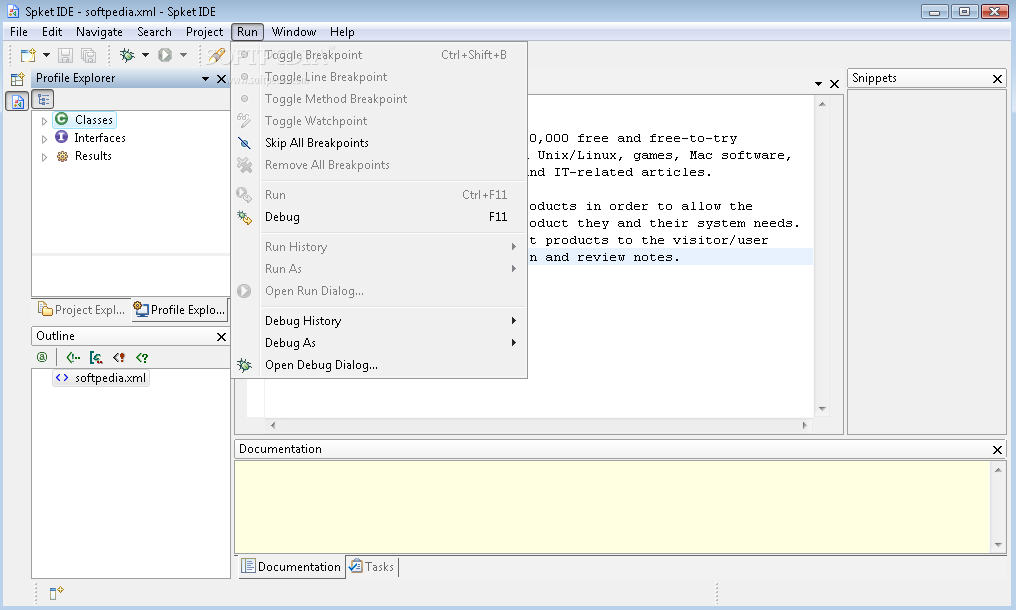This screenshot has width=1016, height=610.
Task: Choose Skip All Breakpoints
Action: [379, 143]
